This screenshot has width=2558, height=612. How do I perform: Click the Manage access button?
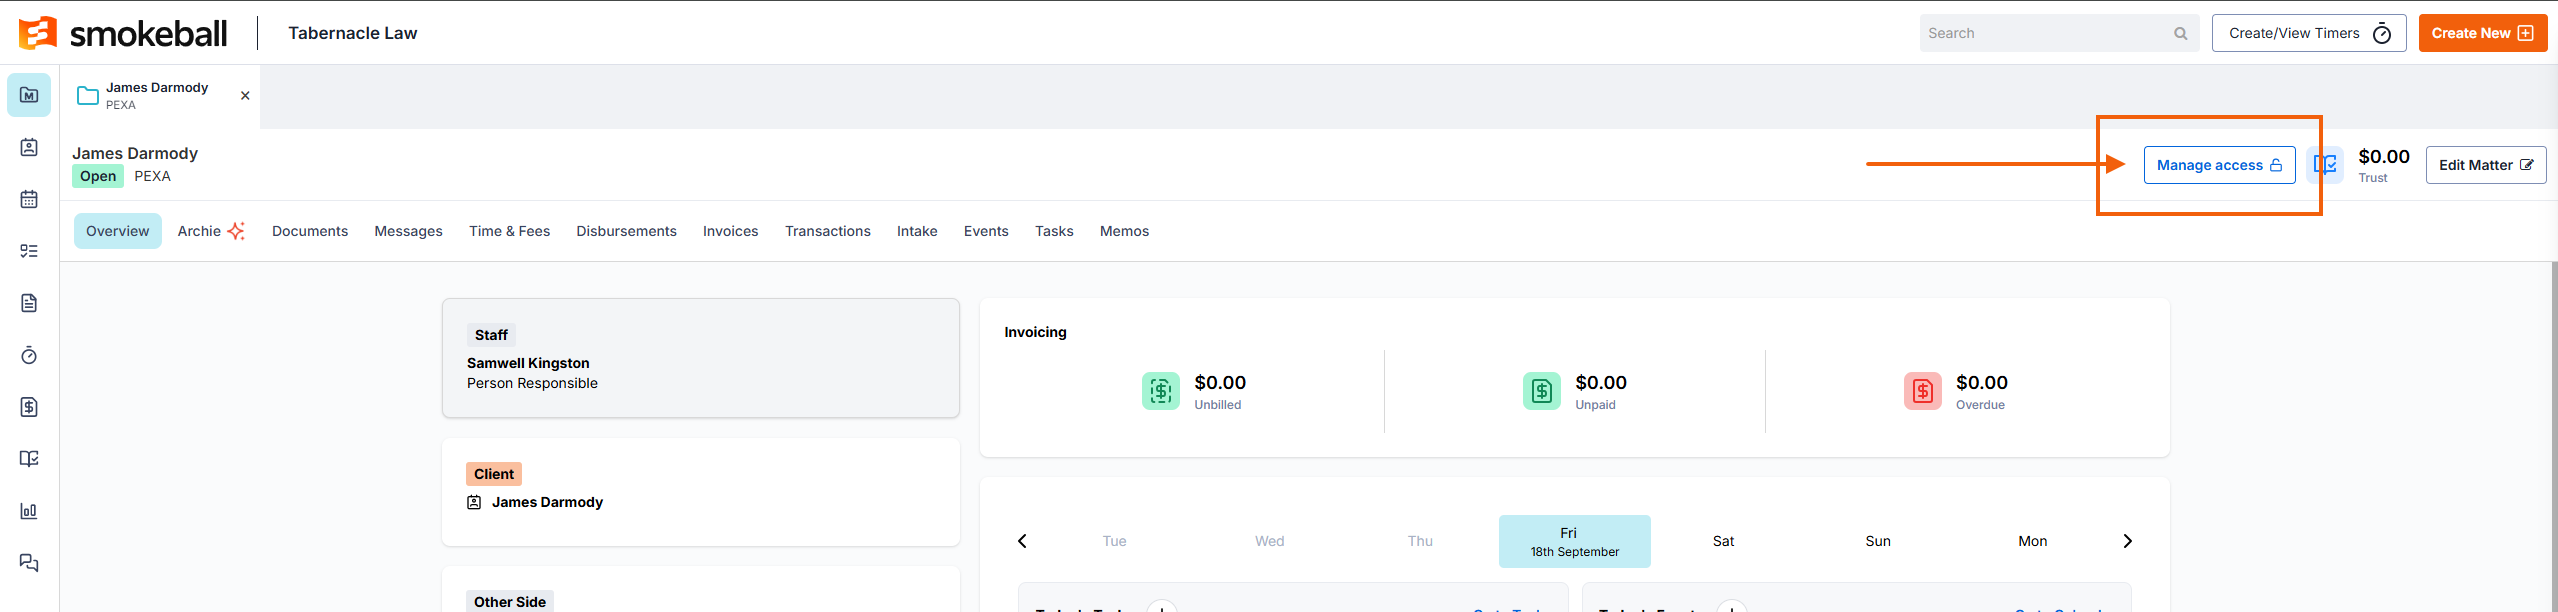click(2219, 165)
